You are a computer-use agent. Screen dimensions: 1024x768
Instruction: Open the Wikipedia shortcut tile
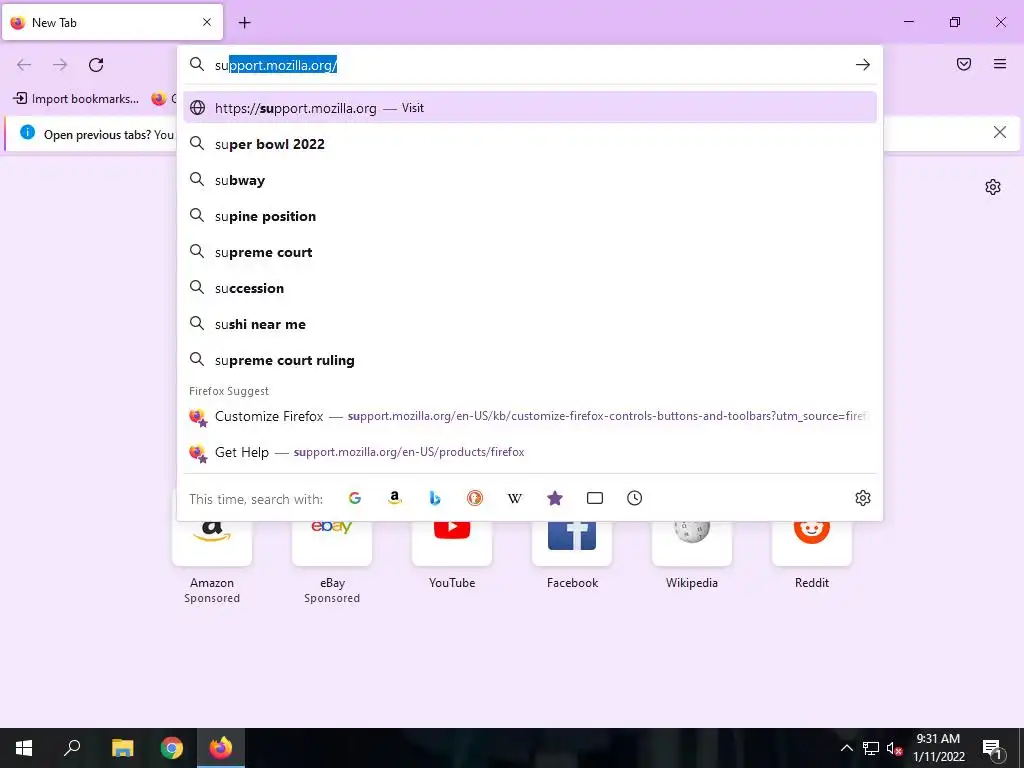[x=692, y=544]
